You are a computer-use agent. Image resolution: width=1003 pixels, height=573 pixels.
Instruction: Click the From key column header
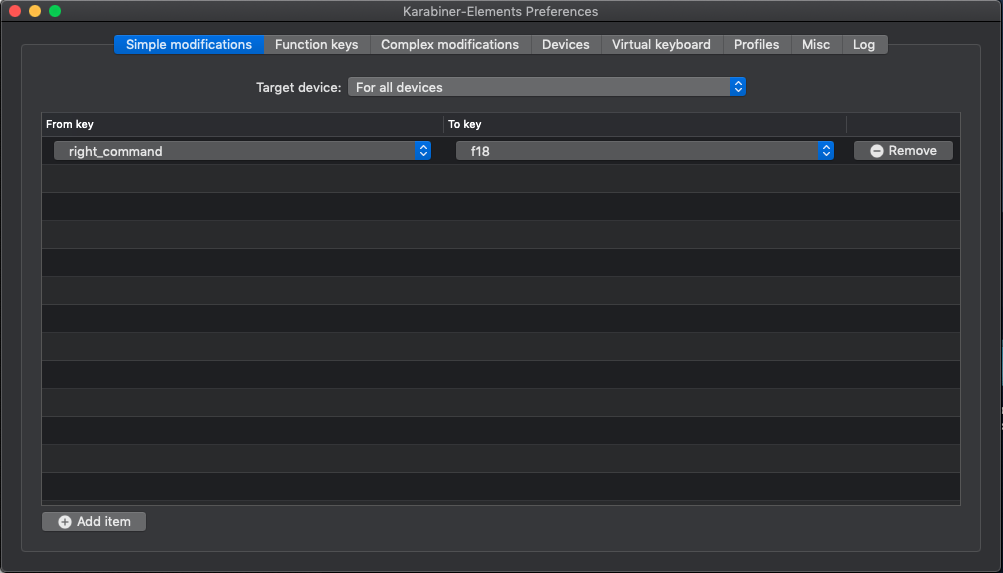coord(242,125)
